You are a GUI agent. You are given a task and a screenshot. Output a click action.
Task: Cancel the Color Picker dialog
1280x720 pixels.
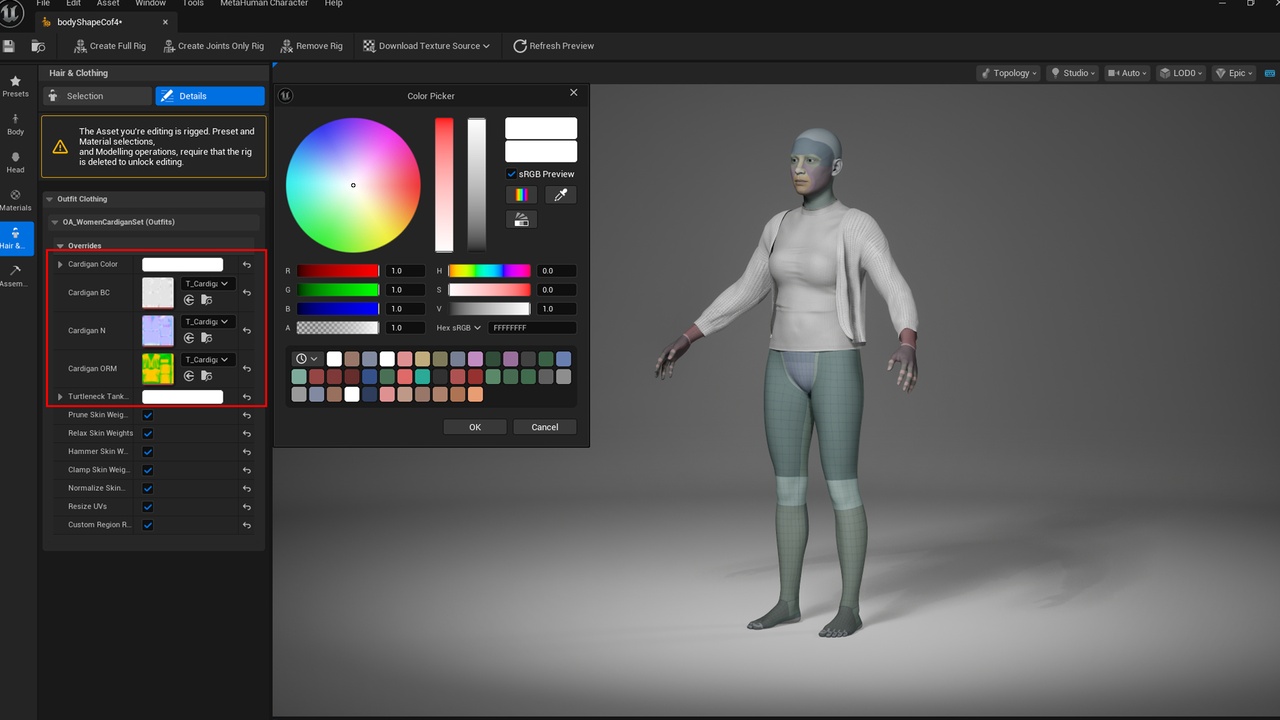545,427
